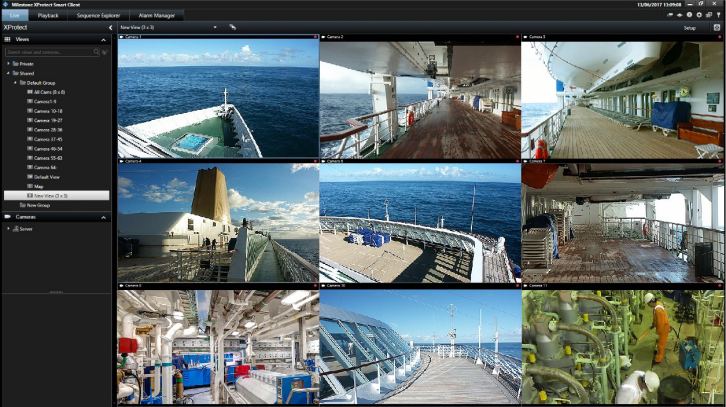Click the search magnifier icon in Views

coord(94,51)
